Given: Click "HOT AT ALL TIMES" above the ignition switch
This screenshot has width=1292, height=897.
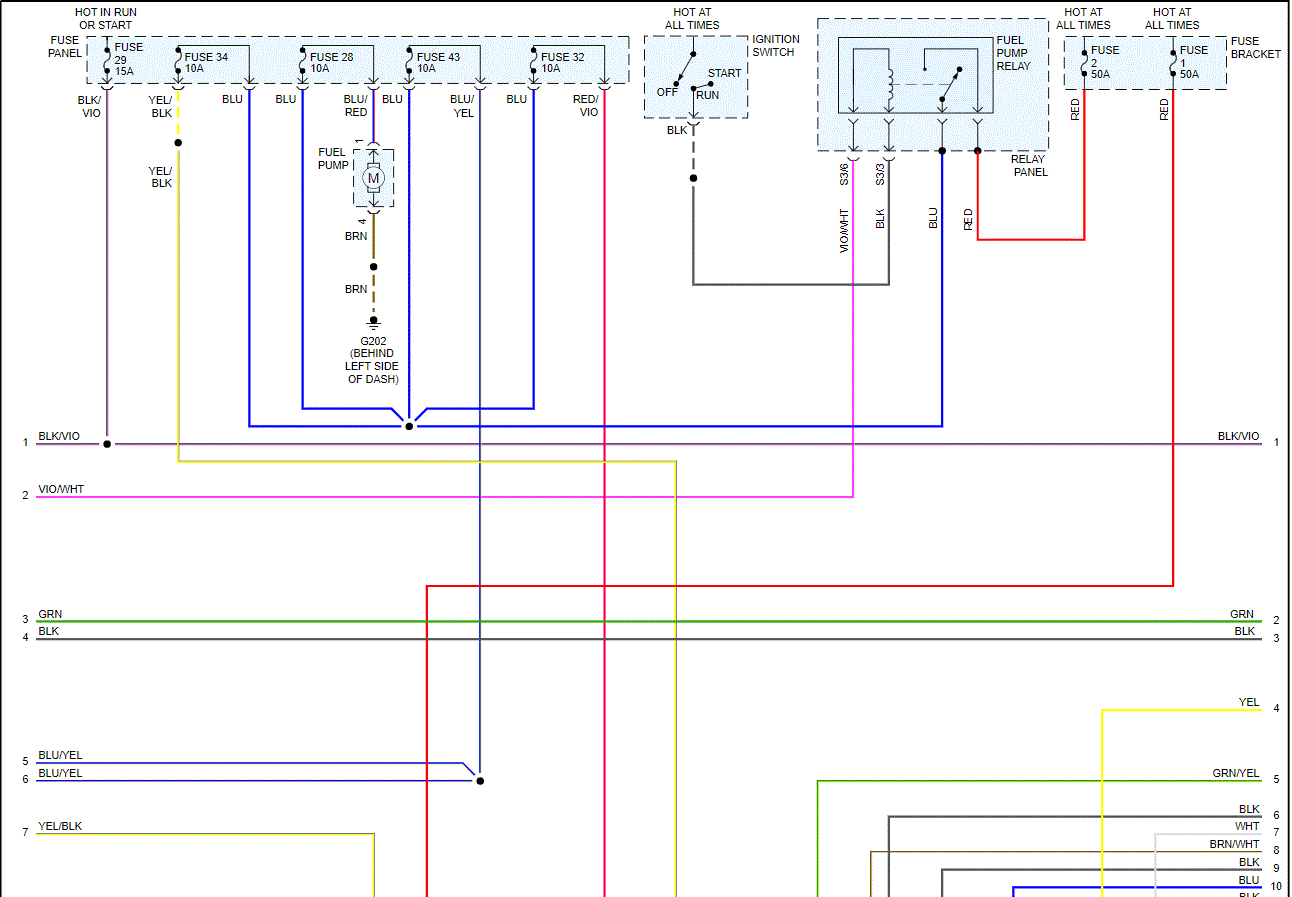Looking at the screenshot, I should 692,19.
